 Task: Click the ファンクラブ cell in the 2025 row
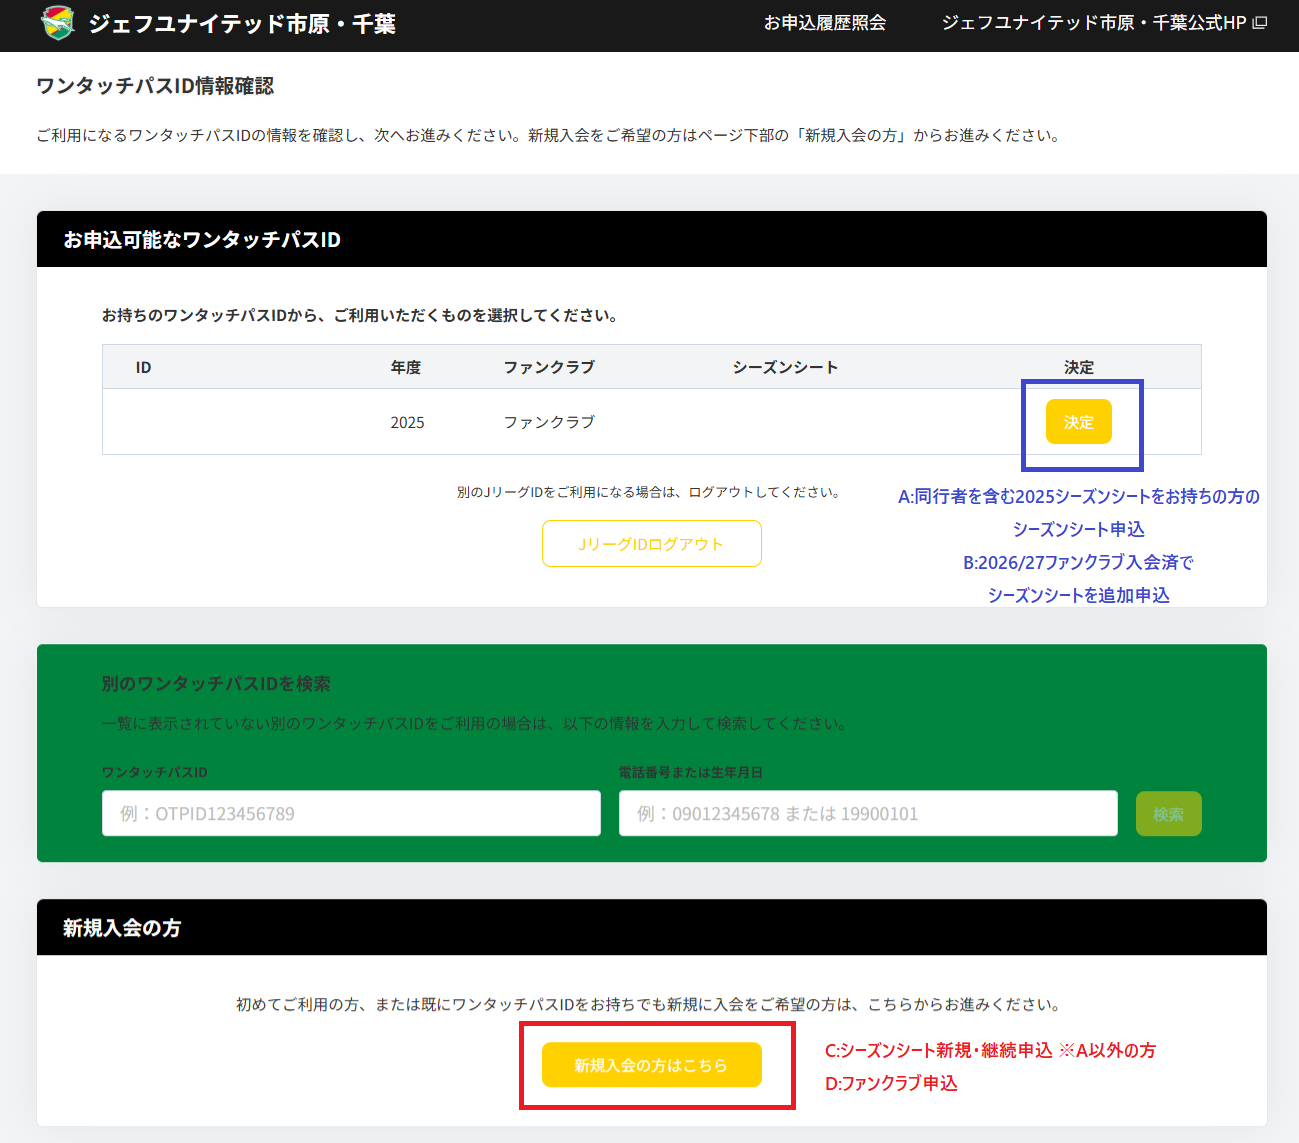point(549,423)
